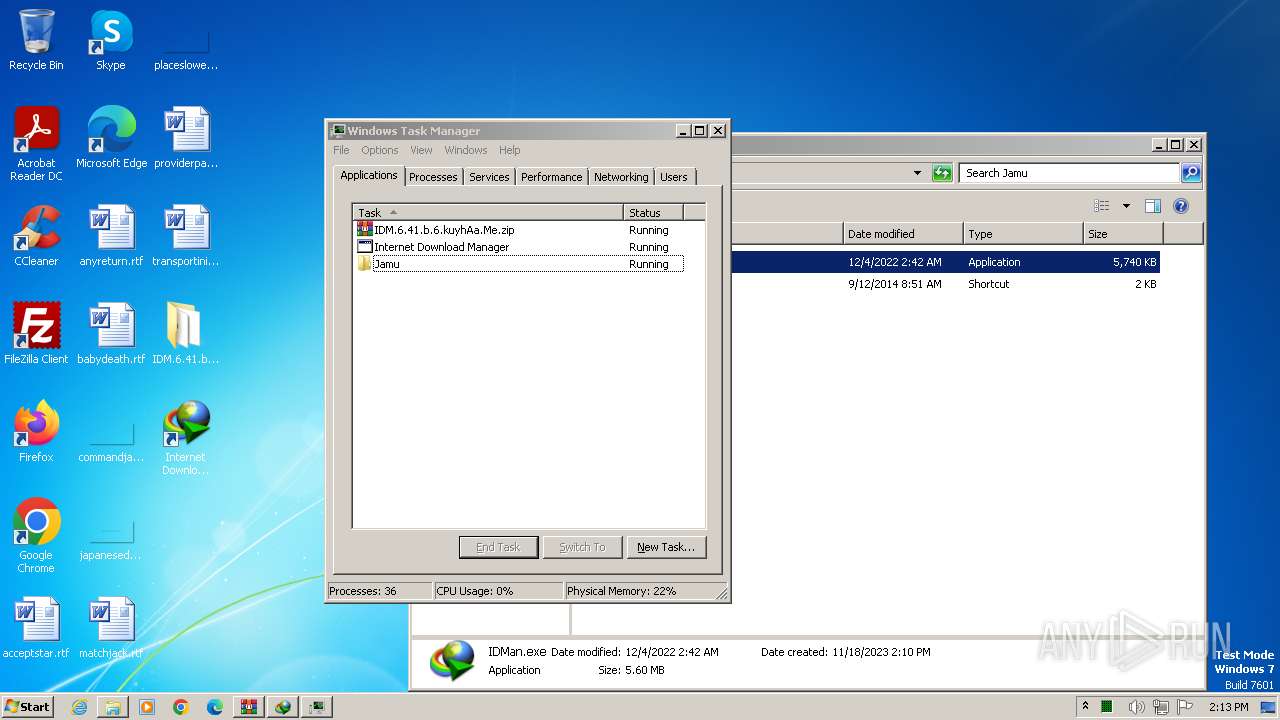Open acceptstar.rtf document icon
The height and width of the screenshot is (720, 1280).
click(x=36, y=628)
